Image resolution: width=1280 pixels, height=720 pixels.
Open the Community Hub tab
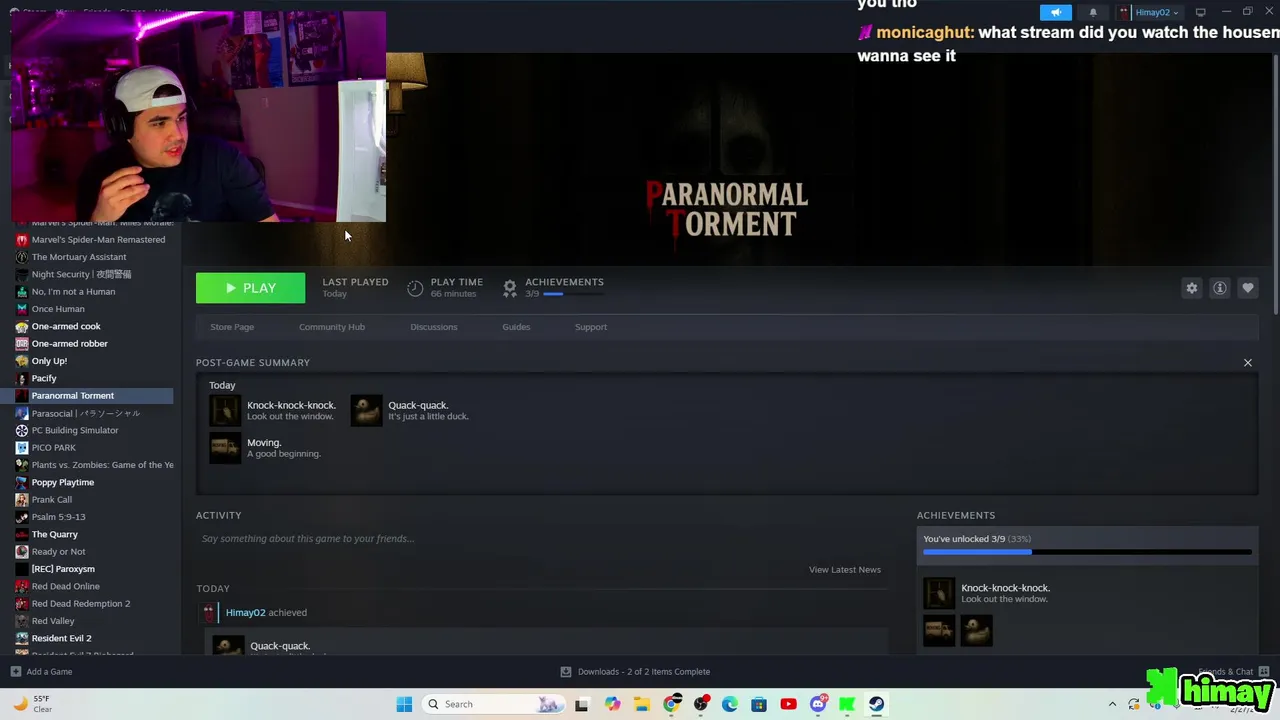pyautogui.click(x=332, y=327)
